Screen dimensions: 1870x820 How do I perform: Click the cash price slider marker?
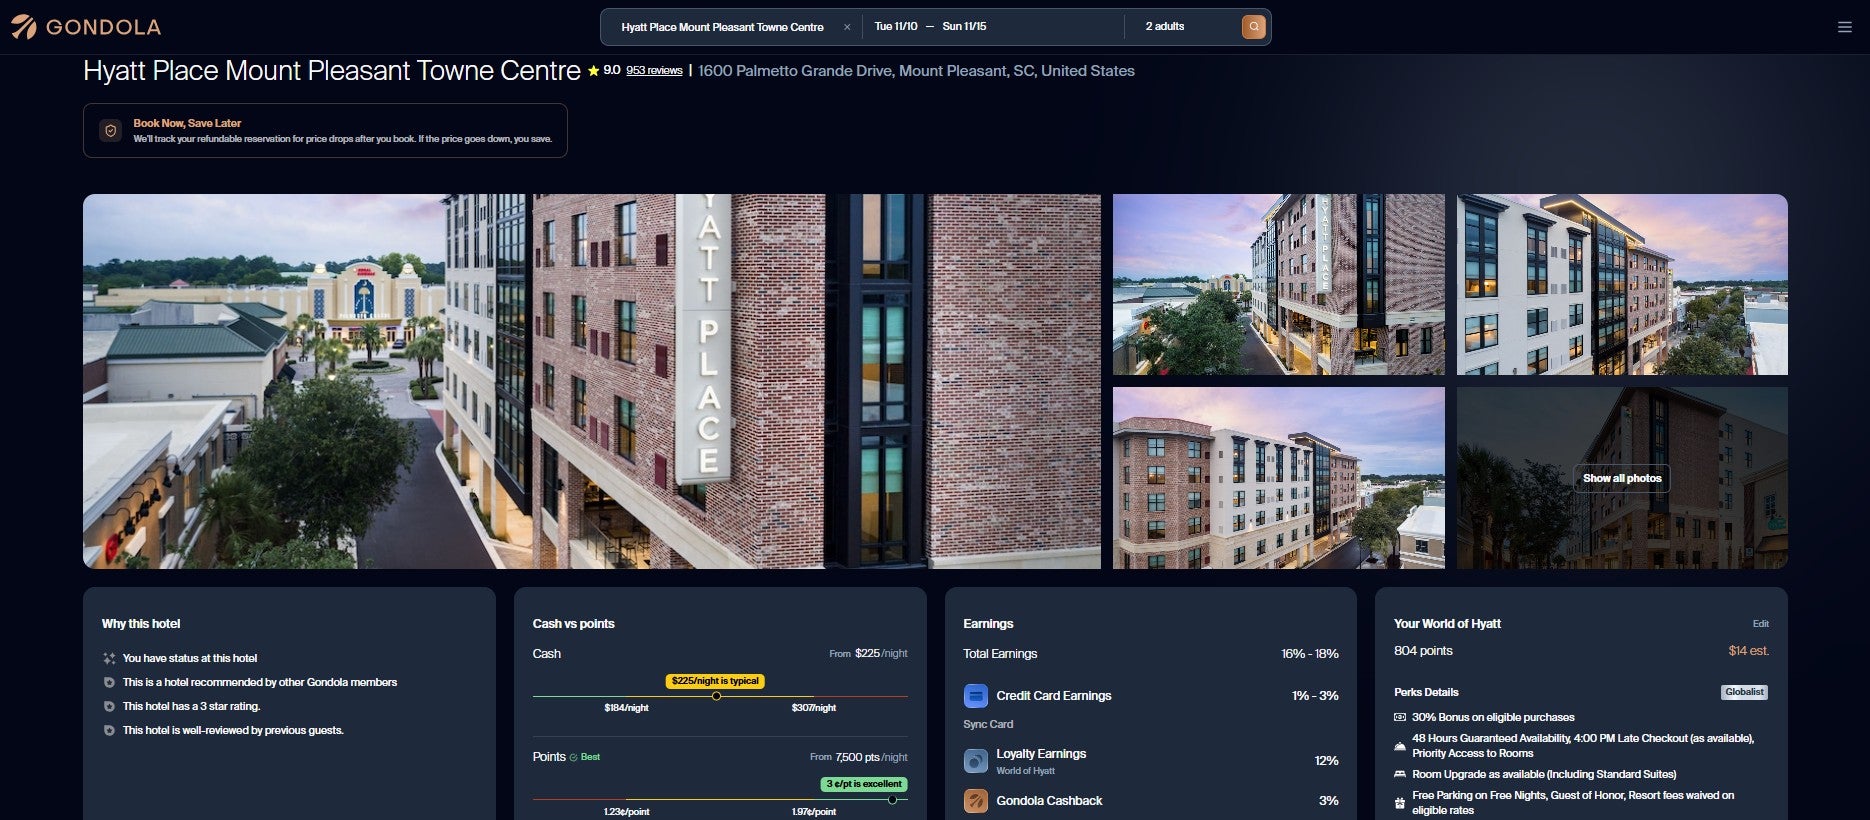pyautogui.click(x=716, y=696)
